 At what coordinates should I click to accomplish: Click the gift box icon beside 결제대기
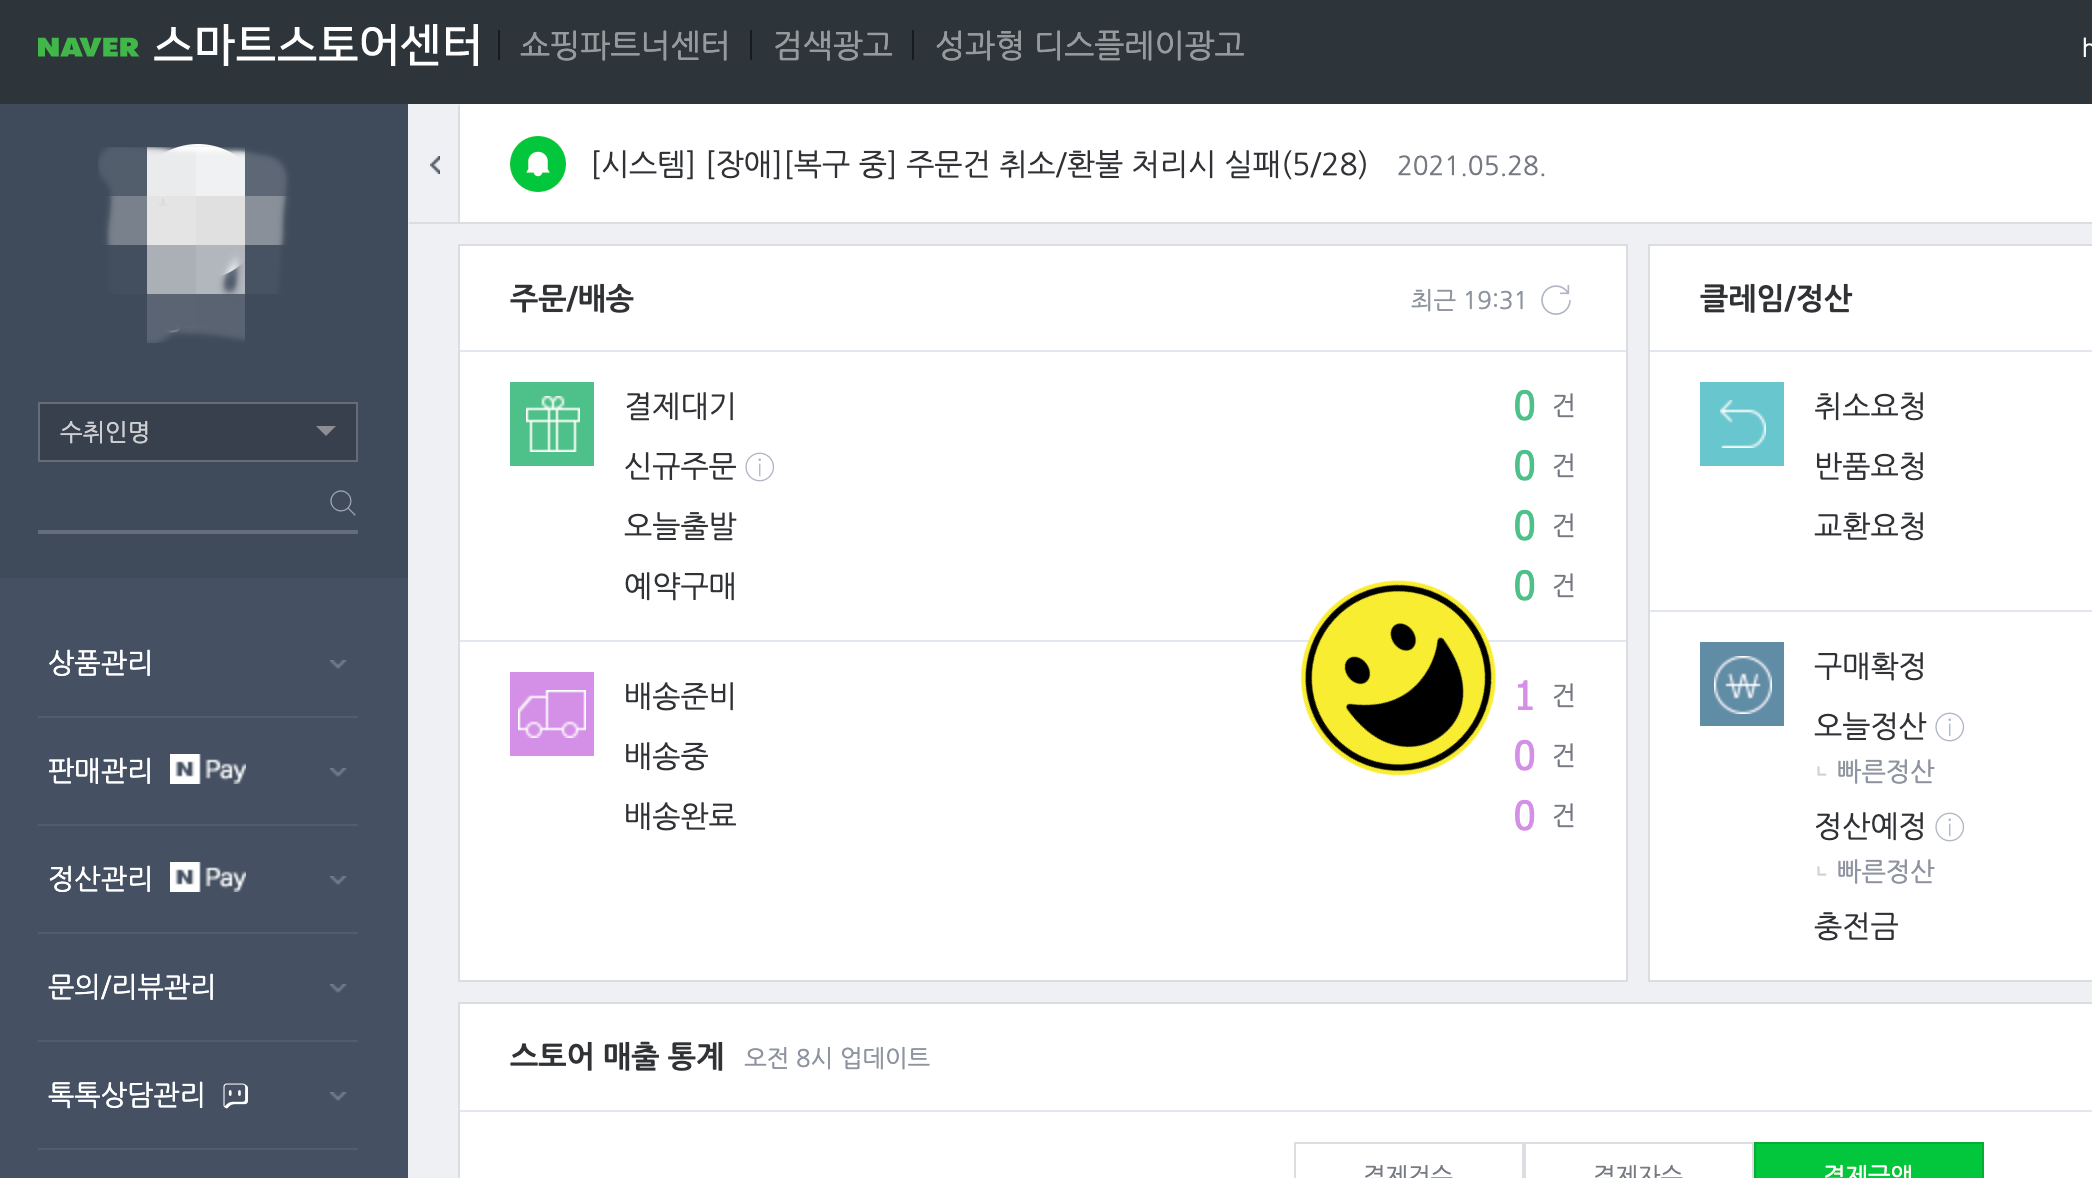click(551, 424)
